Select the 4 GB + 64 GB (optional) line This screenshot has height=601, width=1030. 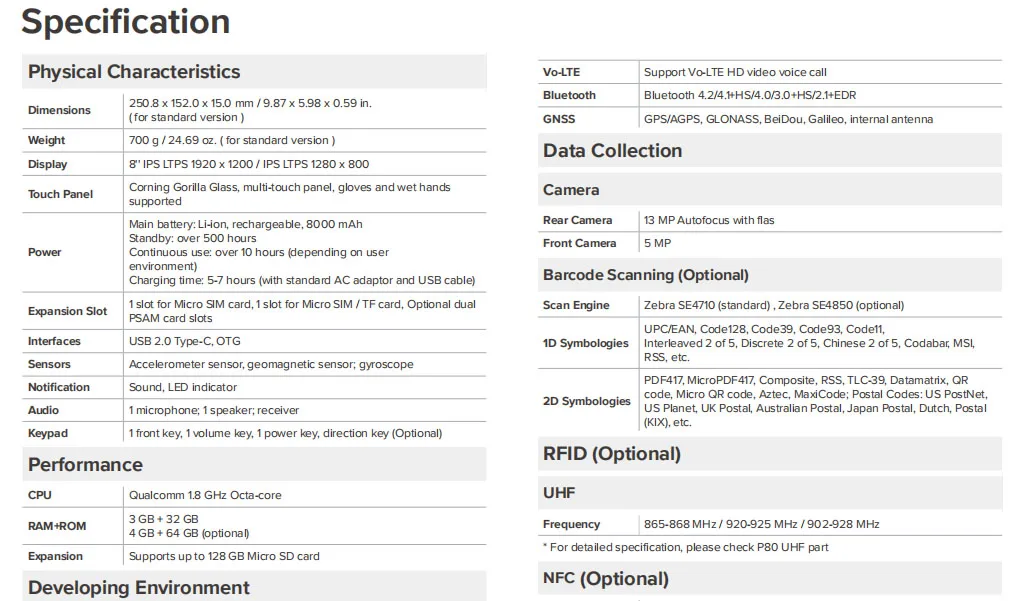pos(189,533)
